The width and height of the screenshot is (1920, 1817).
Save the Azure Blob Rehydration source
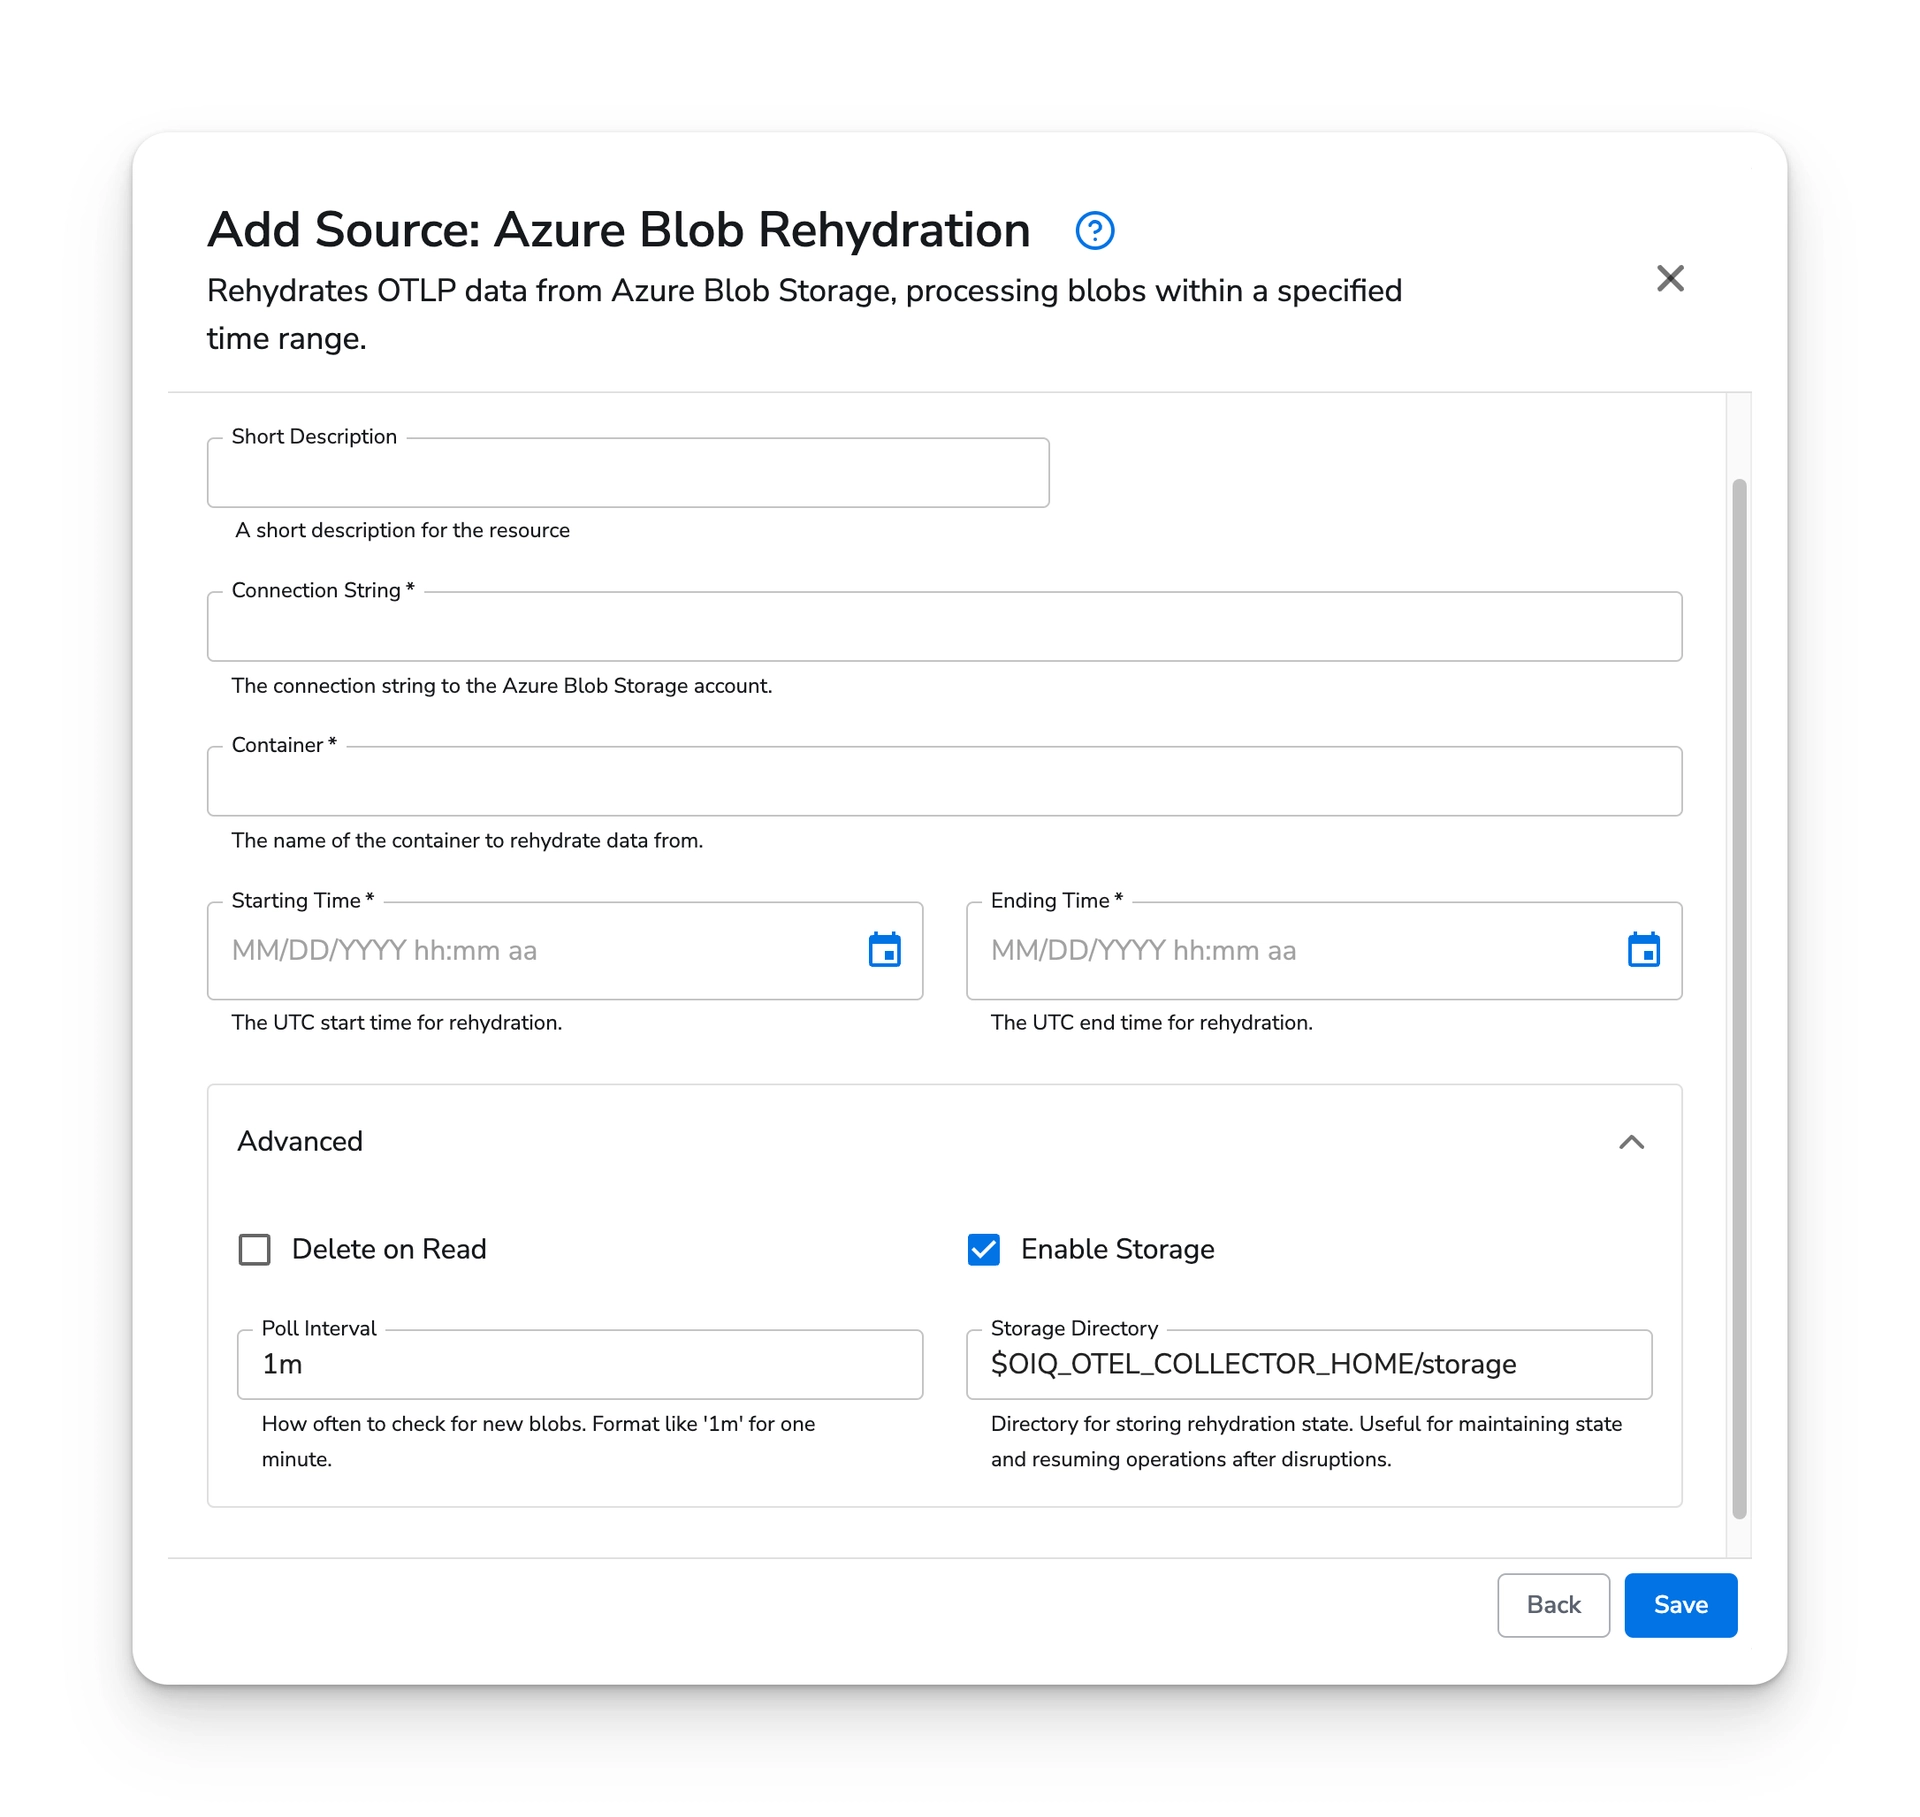click(x=1680, y=1605)
